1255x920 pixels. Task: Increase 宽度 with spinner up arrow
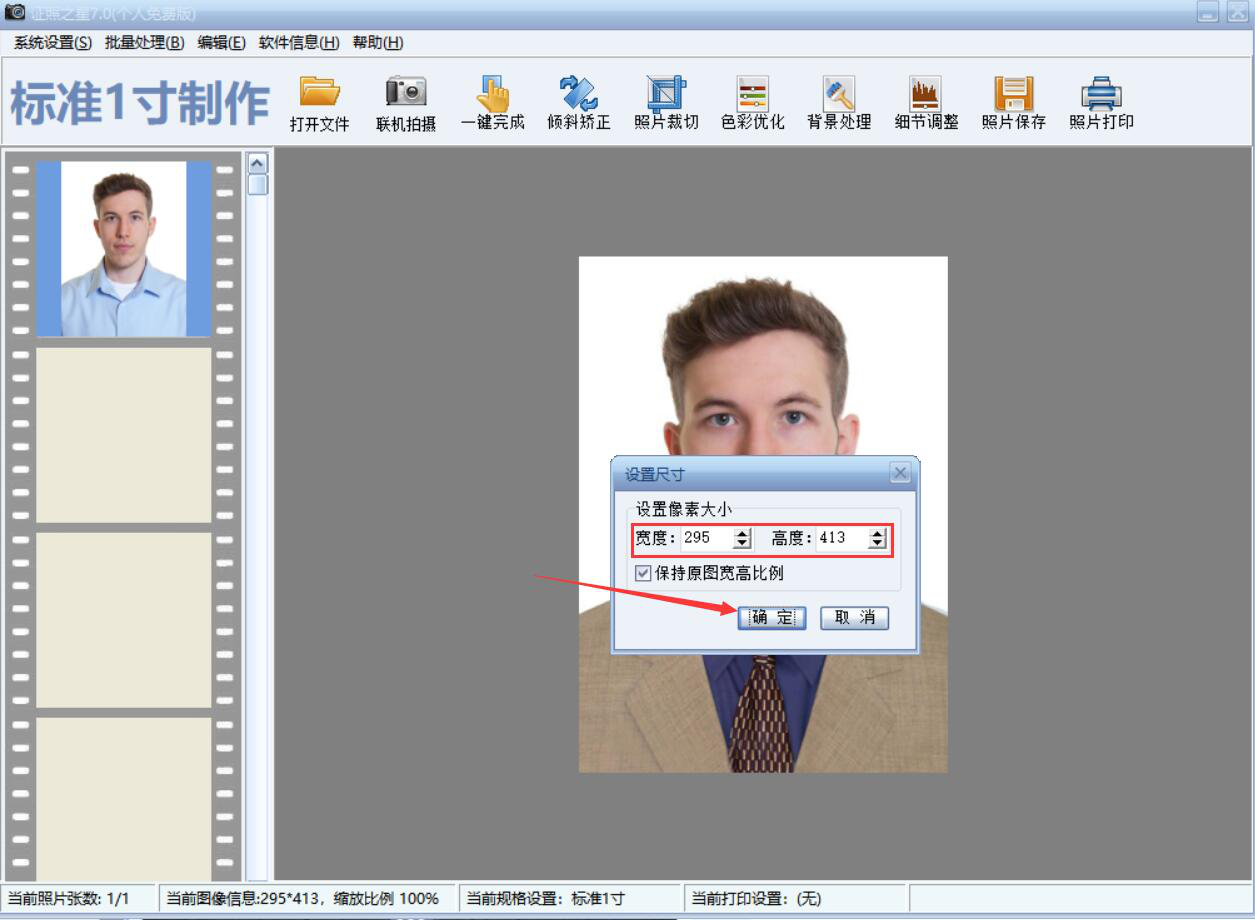[742, 533]
